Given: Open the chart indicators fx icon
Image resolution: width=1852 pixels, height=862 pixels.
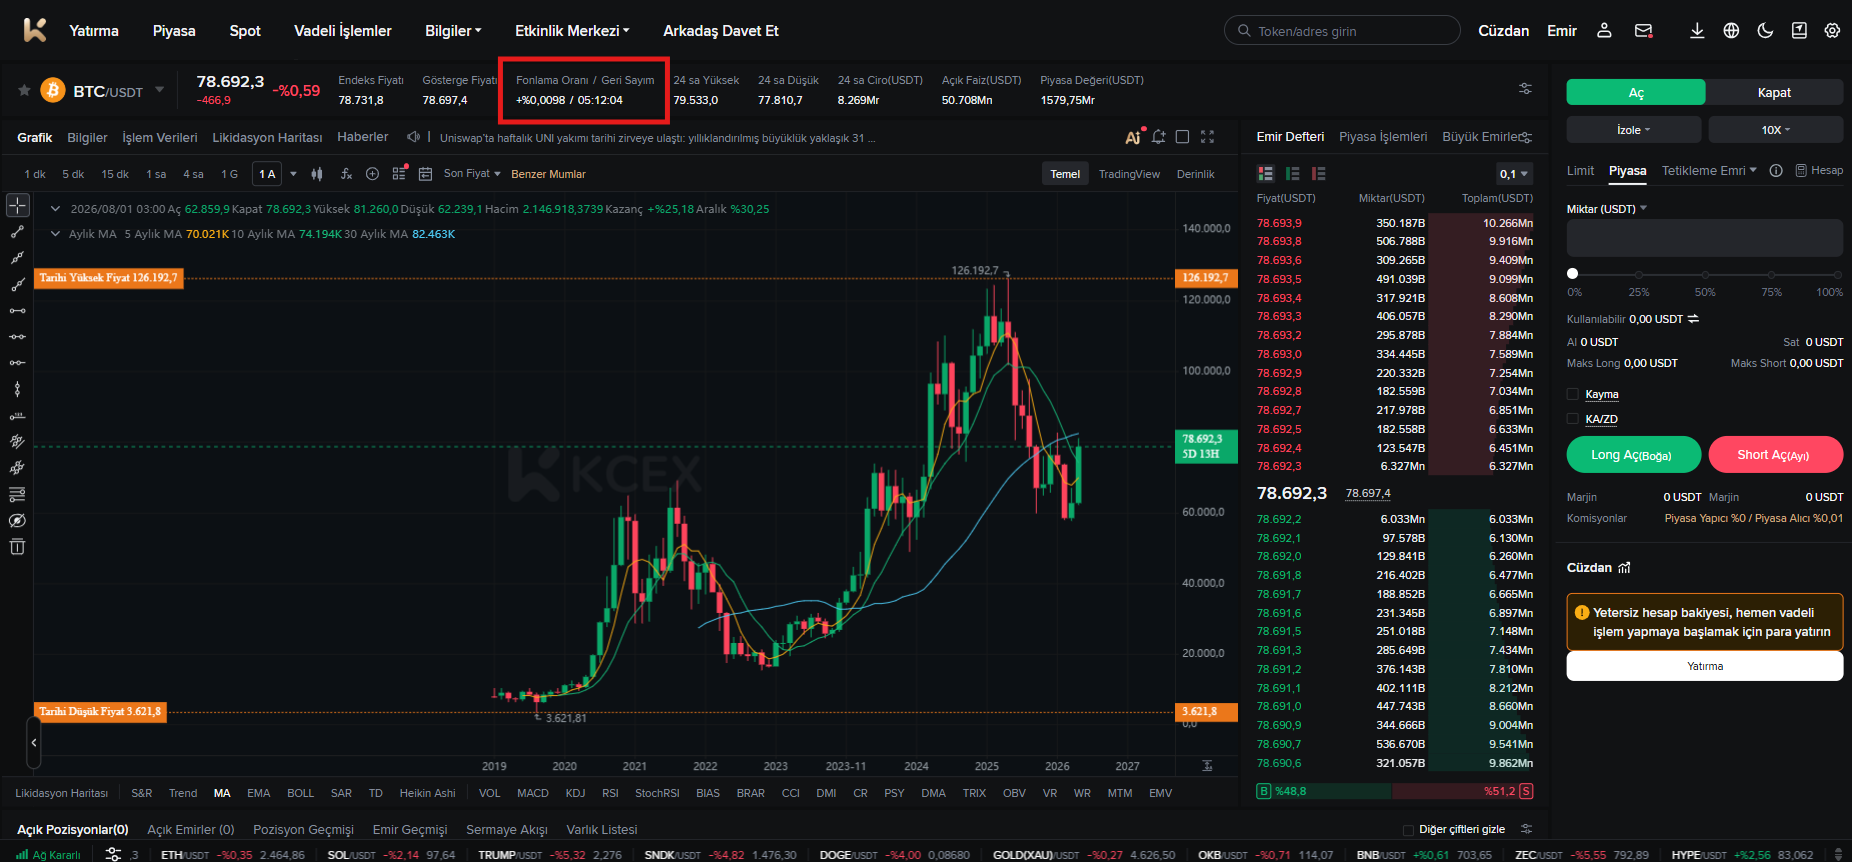Looking at the screenshot, I should [x=346, y=174].
